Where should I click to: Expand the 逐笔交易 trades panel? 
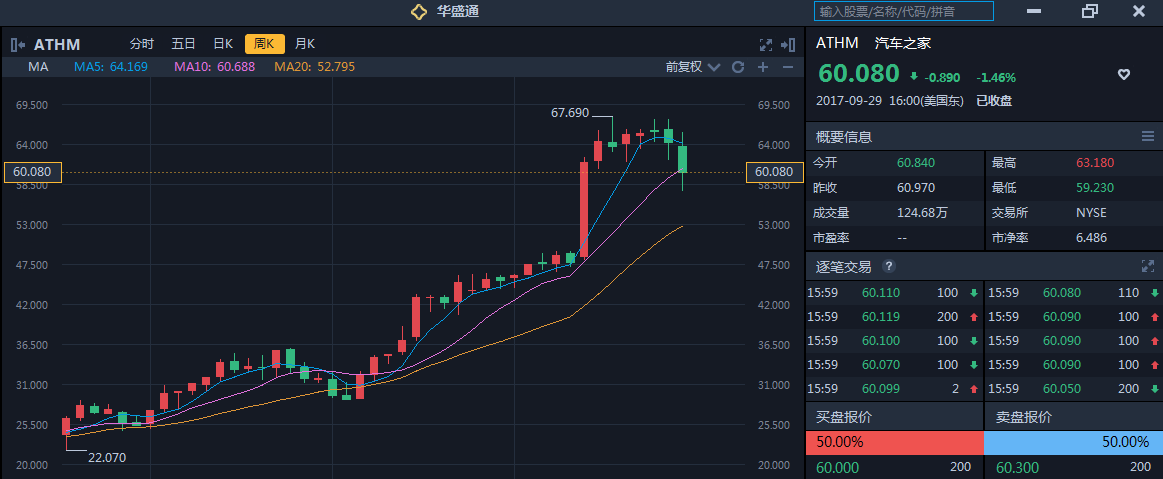(1147, 267)
